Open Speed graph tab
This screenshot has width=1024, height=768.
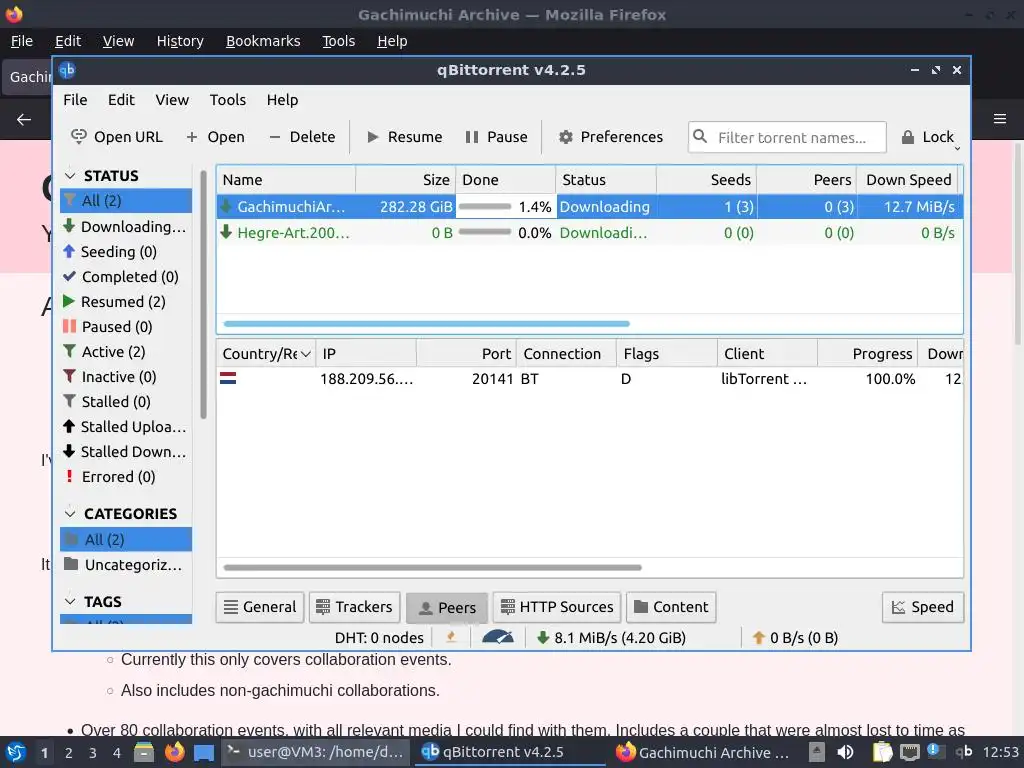point(923,607)
